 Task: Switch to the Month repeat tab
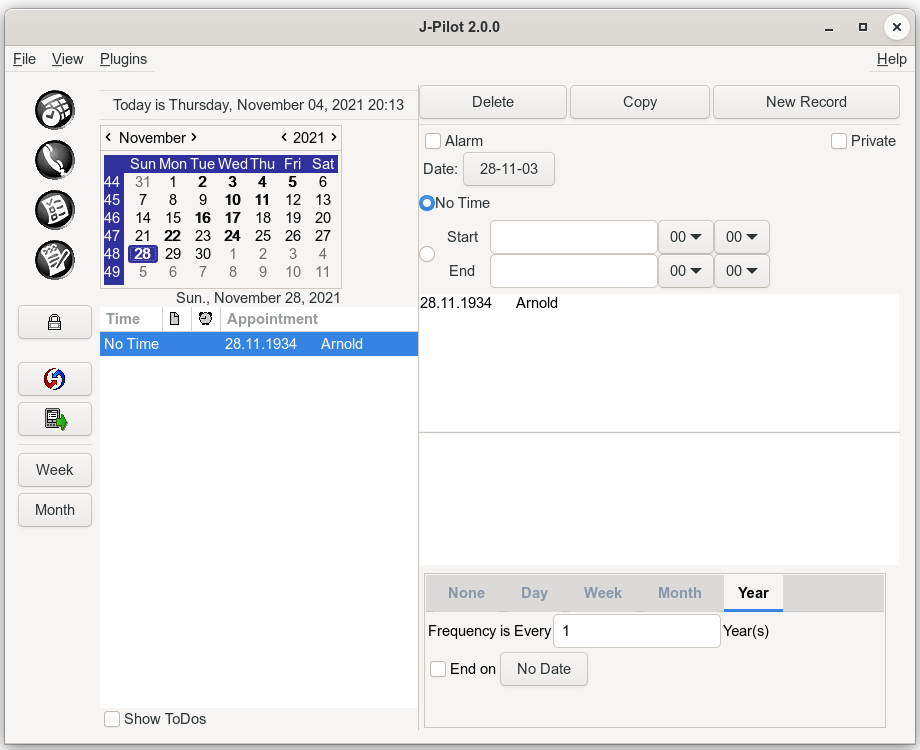pos(679,593)
